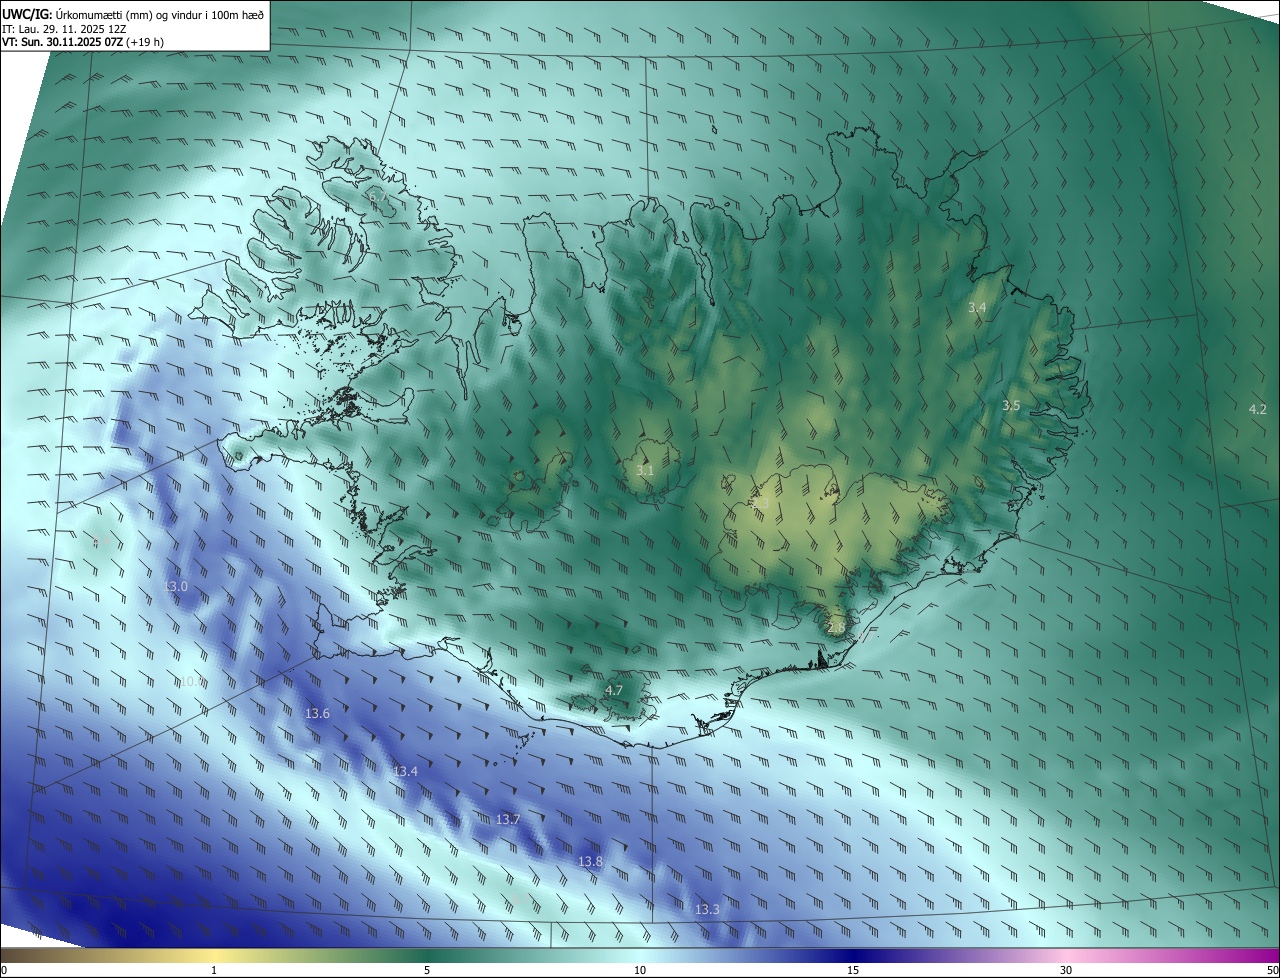1280x978 pixels.
Task: Click the 3.4 value label in the northeast
Action: tap(977, 307)
